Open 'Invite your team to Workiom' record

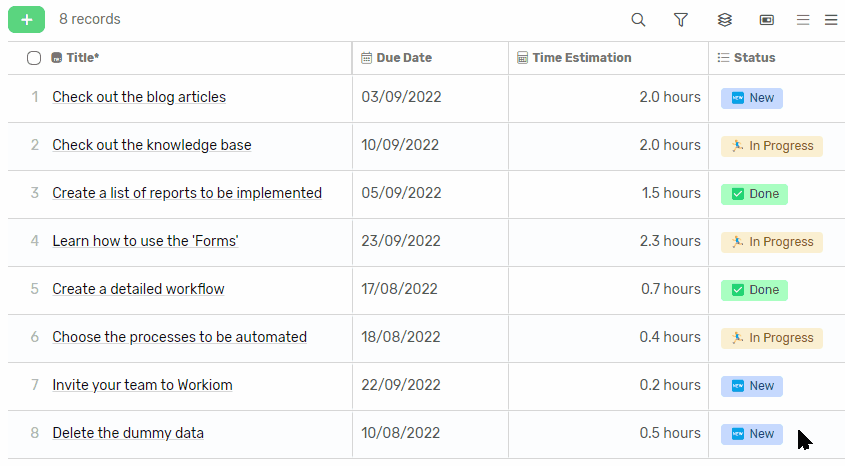point(142,385)
